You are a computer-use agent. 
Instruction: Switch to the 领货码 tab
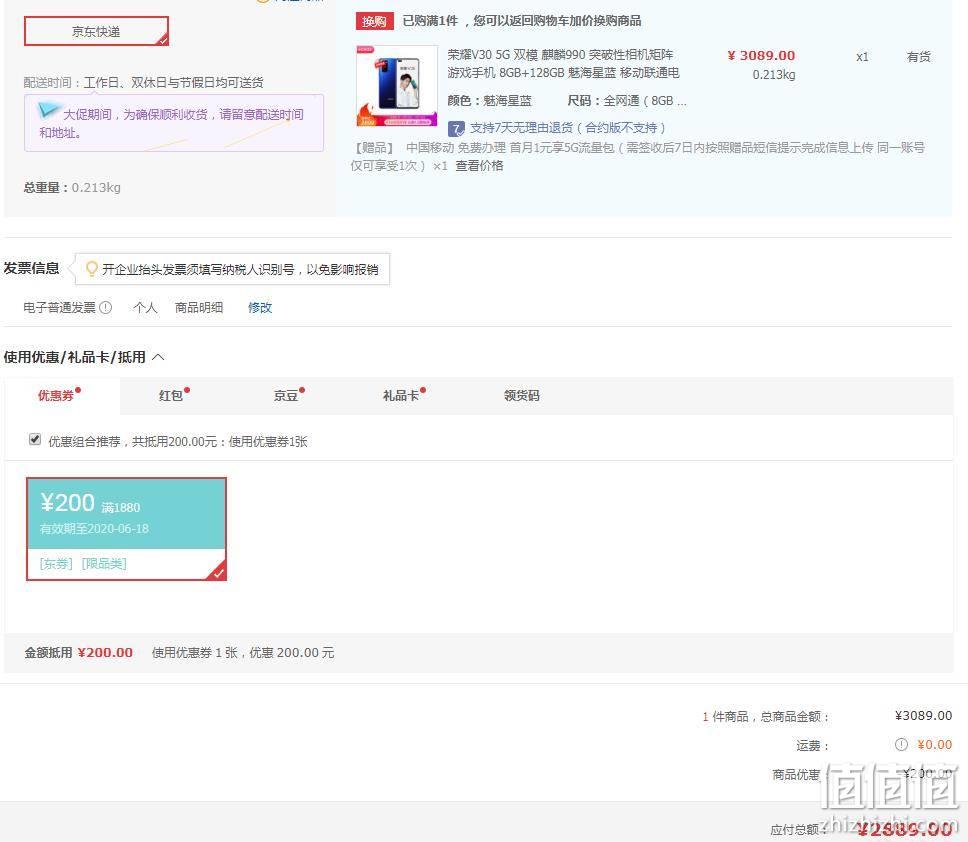tap(522, 396)
